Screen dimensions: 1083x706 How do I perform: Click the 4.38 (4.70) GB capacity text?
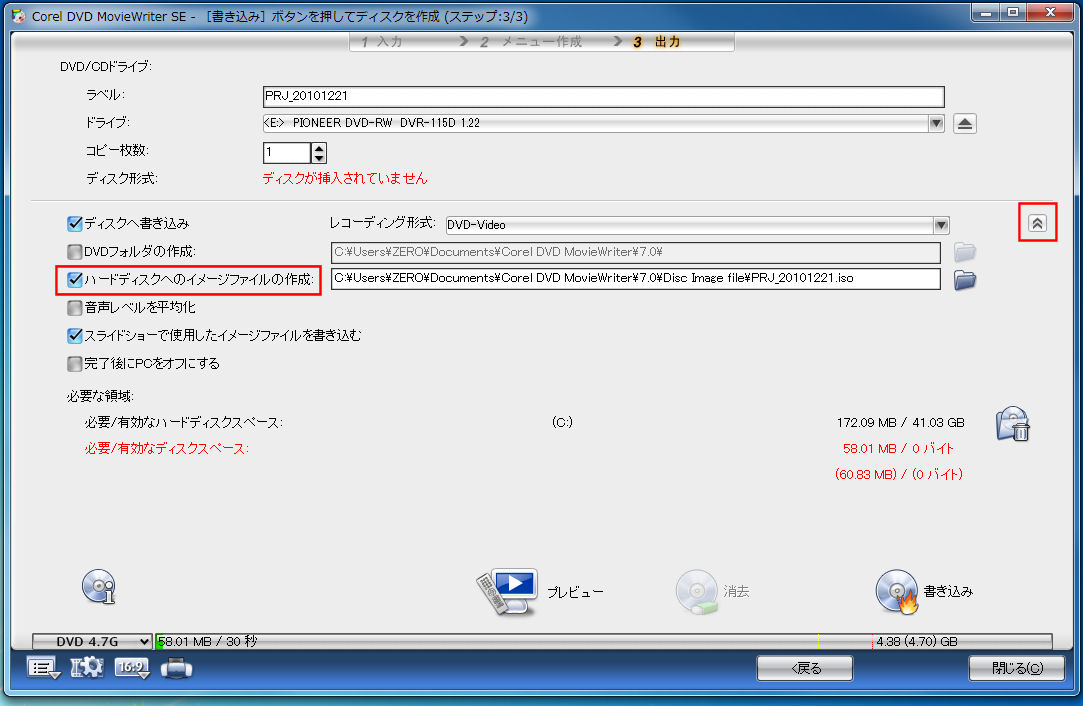917,642
